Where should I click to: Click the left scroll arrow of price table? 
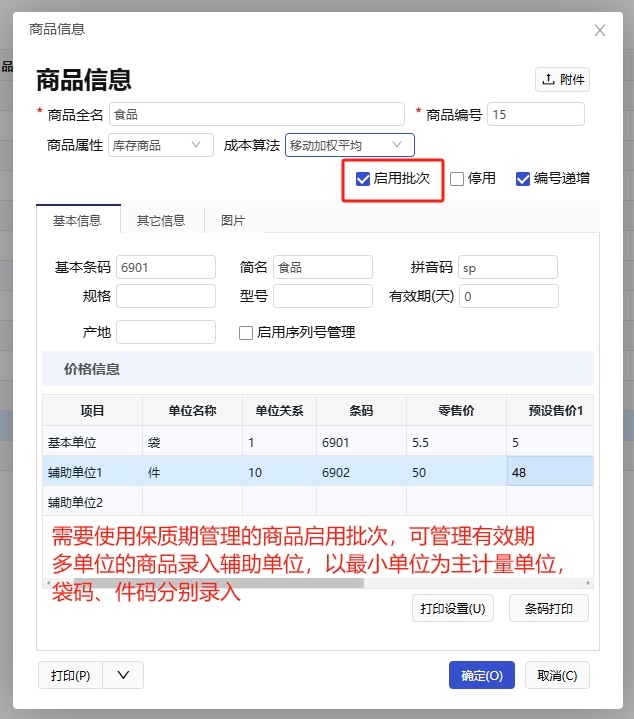click(49, 583)
